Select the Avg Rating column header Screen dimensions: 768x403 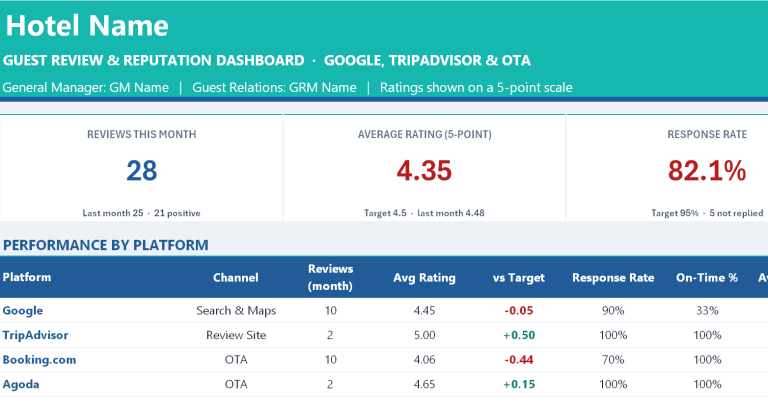pos(424,278)
